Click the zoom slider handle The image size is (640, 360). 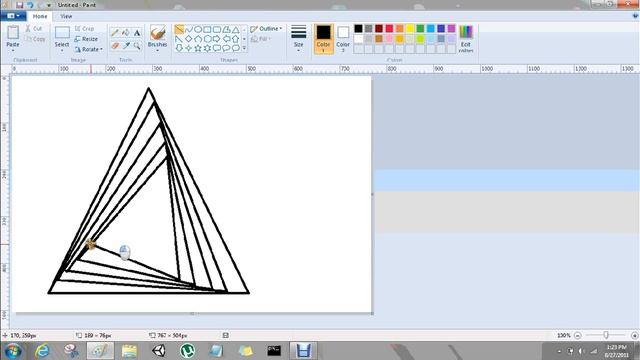606,335
